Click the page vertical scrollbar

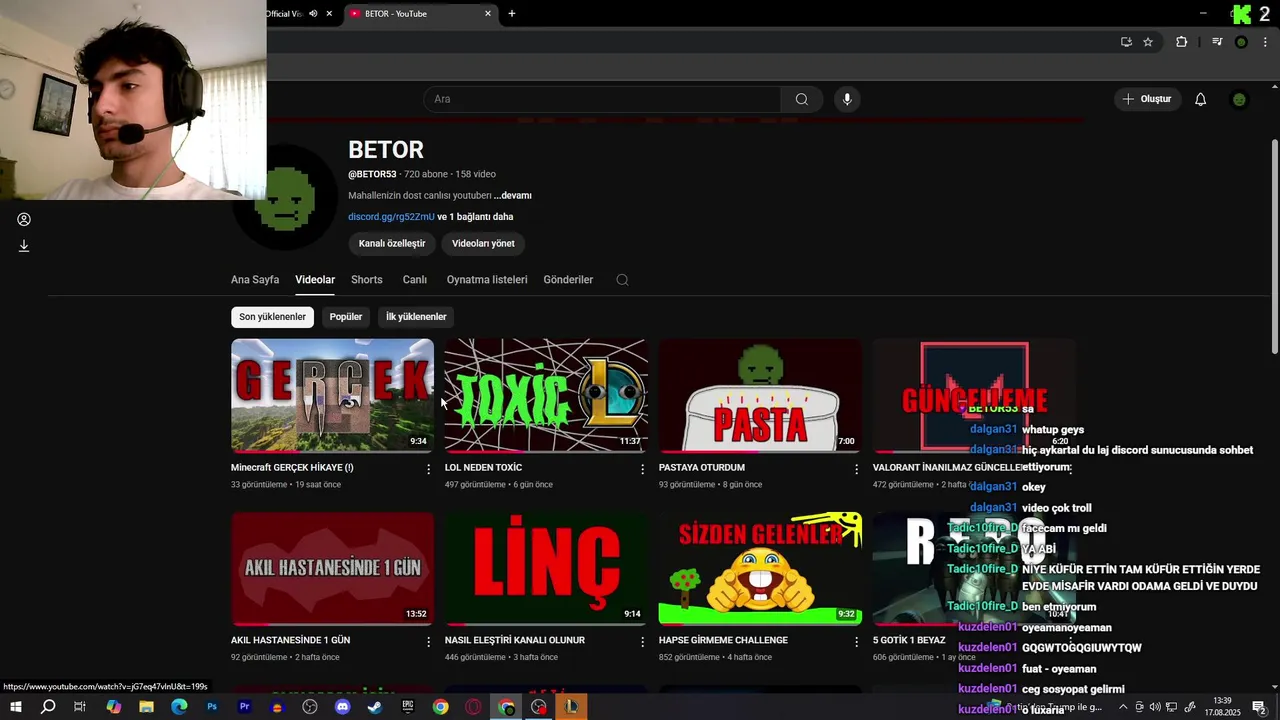coord(1274,246)
